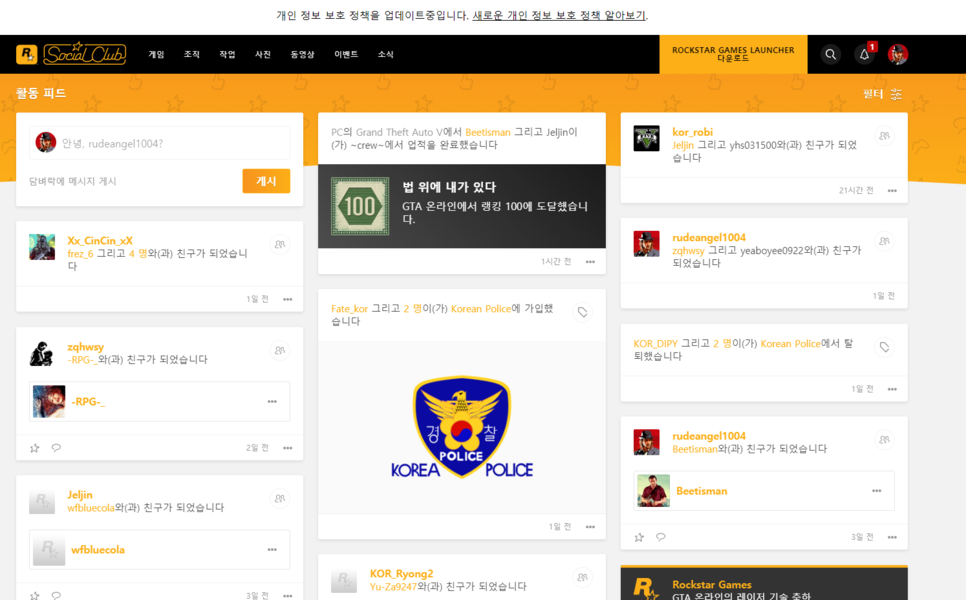Comment on the zqhwsy post
966x600 pixels.
coord(56,448)
